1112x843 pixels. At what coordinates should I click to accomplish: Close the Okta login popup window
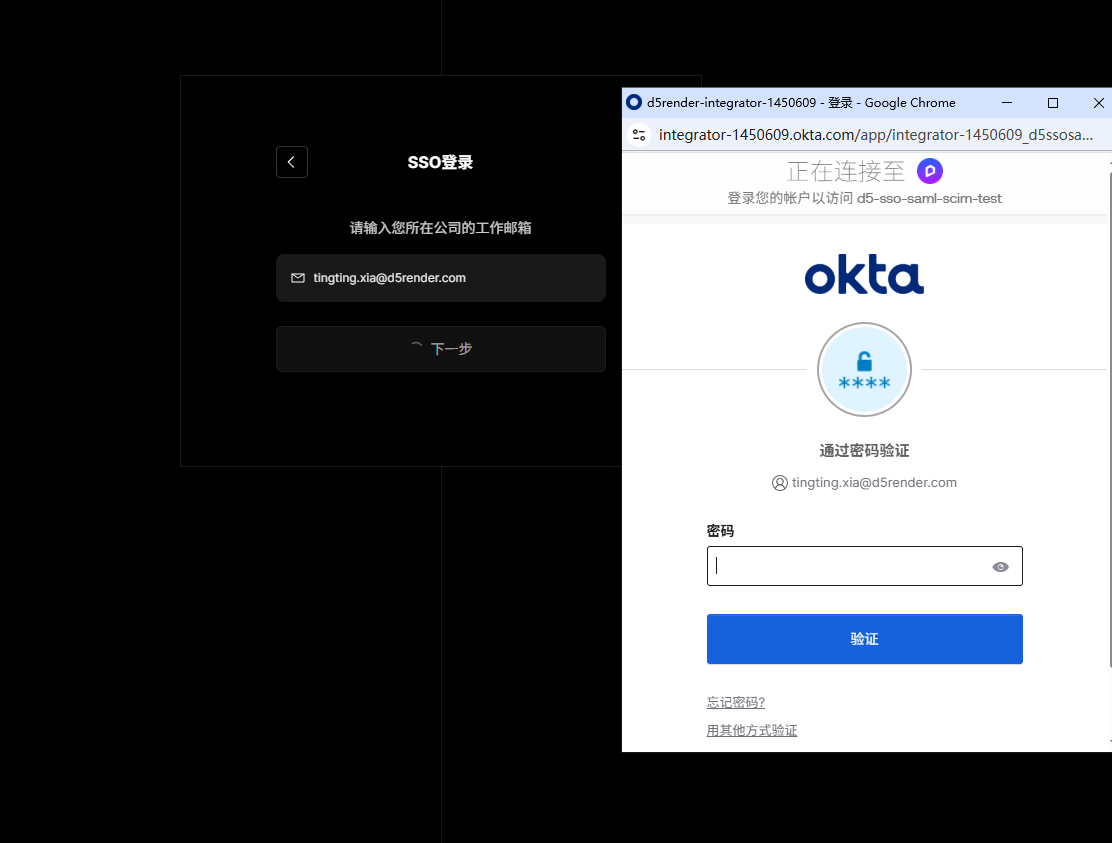[x=1098, y=103]
